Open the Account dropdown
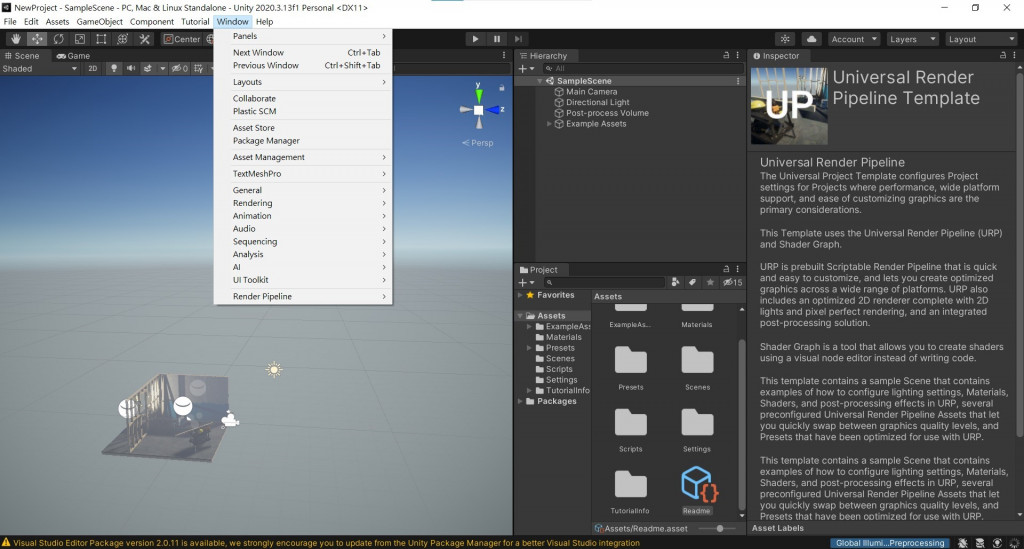 pyautogui.click(x=854, y=39)
